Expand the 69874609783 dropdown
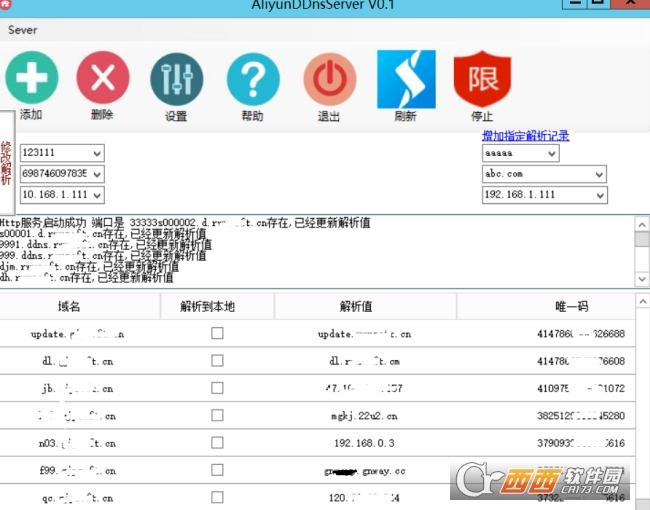This screenshot has width=650, height=510. pos(97,174)
